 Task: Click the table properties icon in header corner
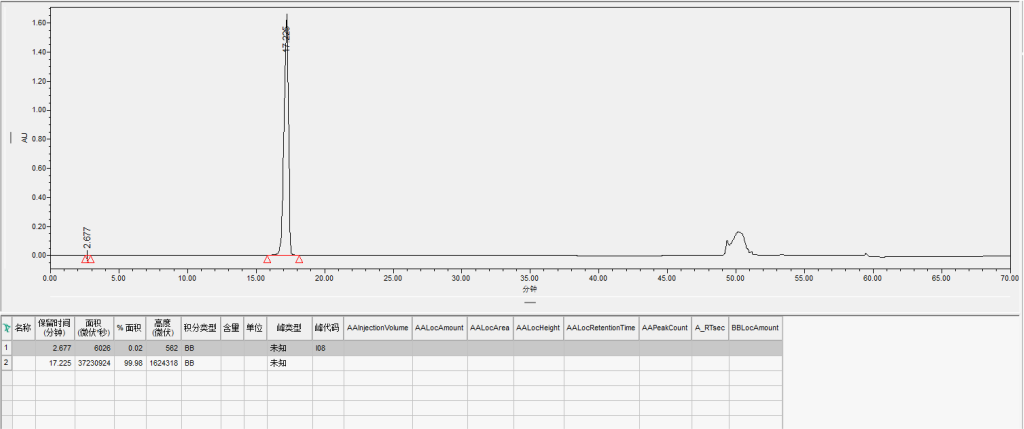(6, 327)
